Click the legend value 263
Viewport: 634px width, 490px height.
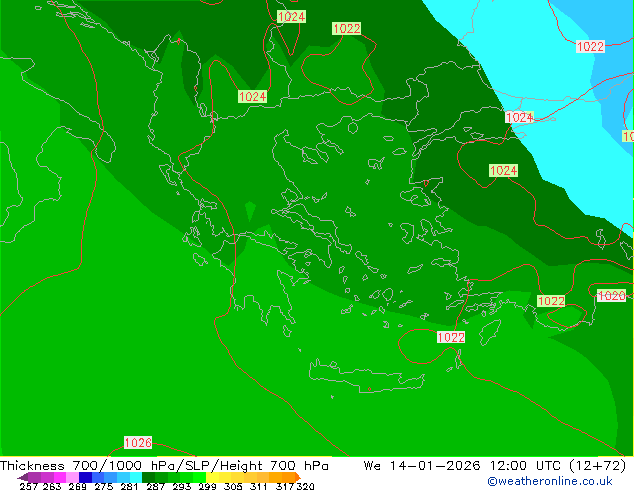52,486
